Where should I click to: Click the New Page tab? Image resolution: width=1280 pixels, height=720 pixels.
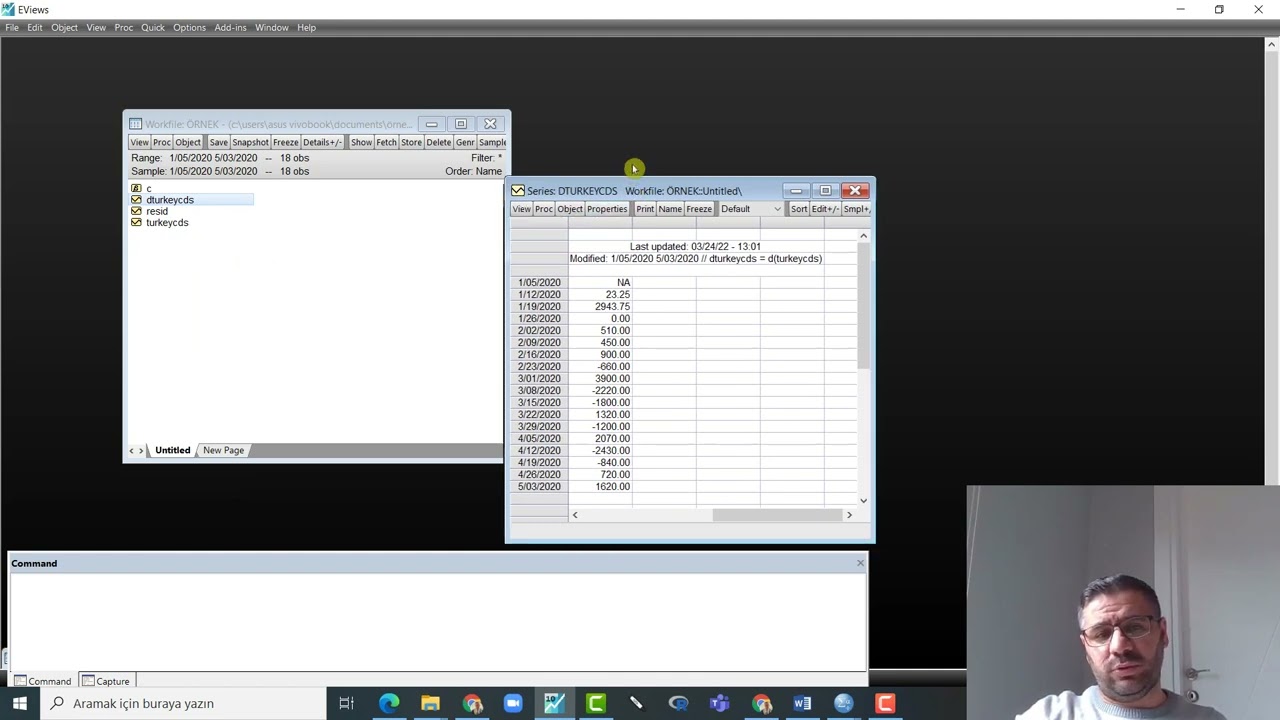click(223, 450)
